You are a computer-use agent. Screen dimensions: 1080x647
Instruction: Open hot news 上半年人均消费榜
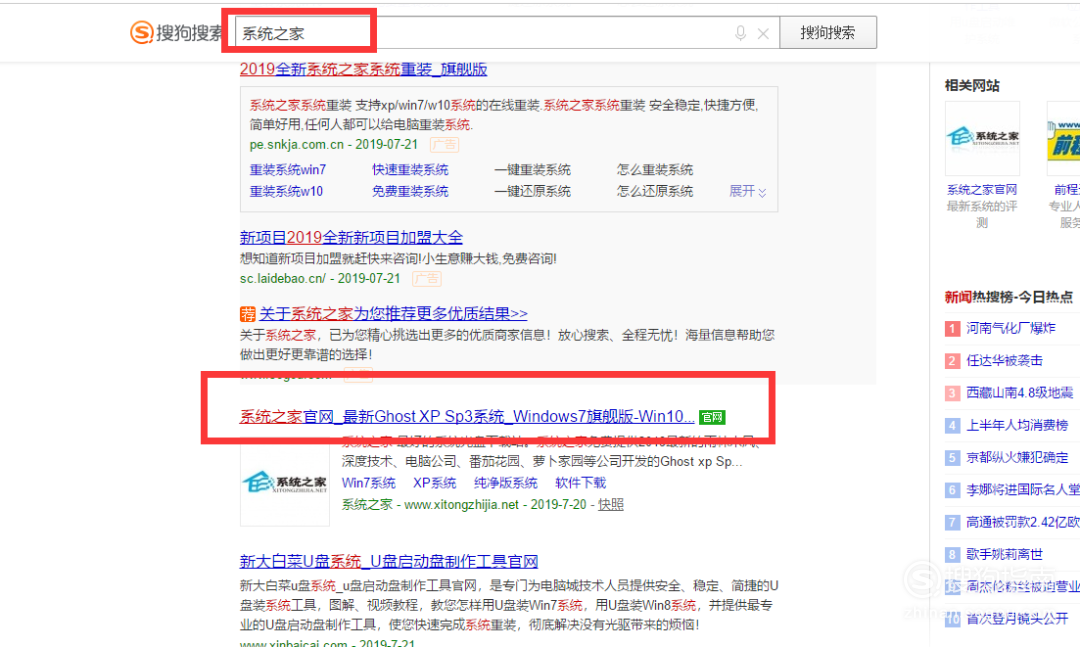[x=1017, y=425]
